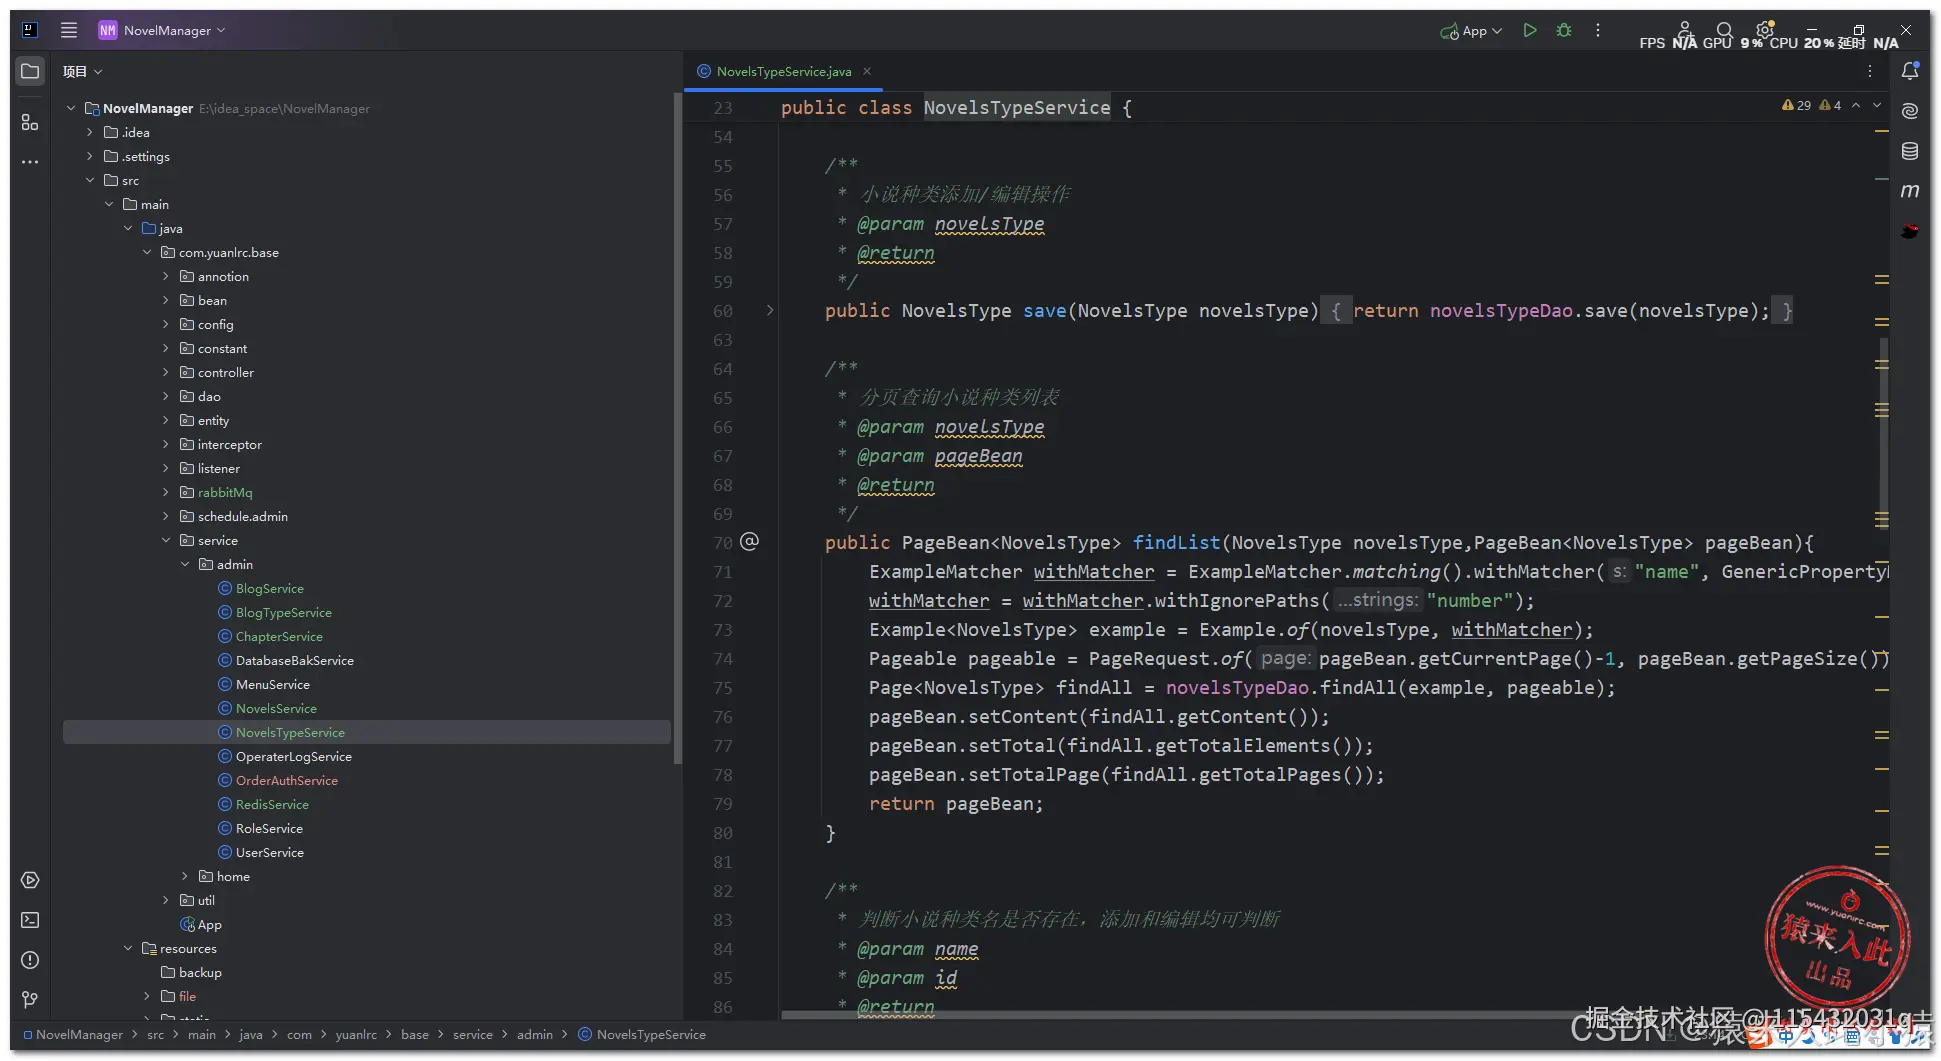Open the main hamburger menu
Screen dimensions: 1941x1061
69,30
